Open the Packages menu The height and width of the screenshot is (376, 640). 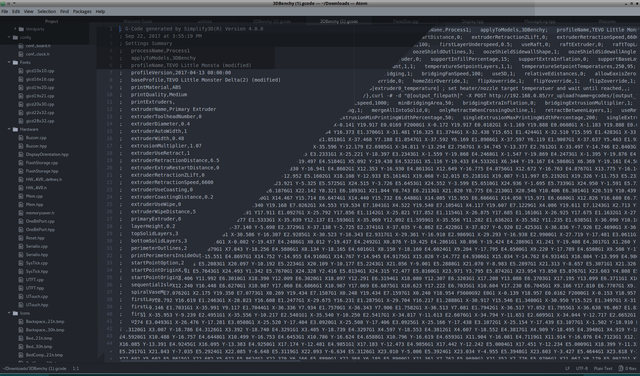82,11
